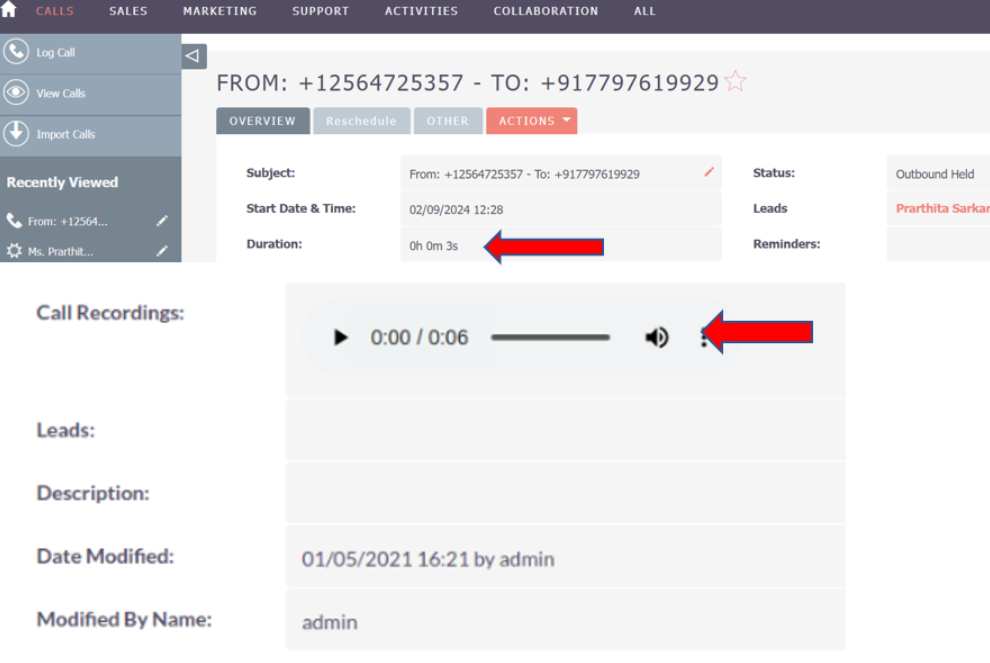This screenshot has height=663, width=990.
Task: Mute the recording volume with speaker icon
Action: pos(657,337)
